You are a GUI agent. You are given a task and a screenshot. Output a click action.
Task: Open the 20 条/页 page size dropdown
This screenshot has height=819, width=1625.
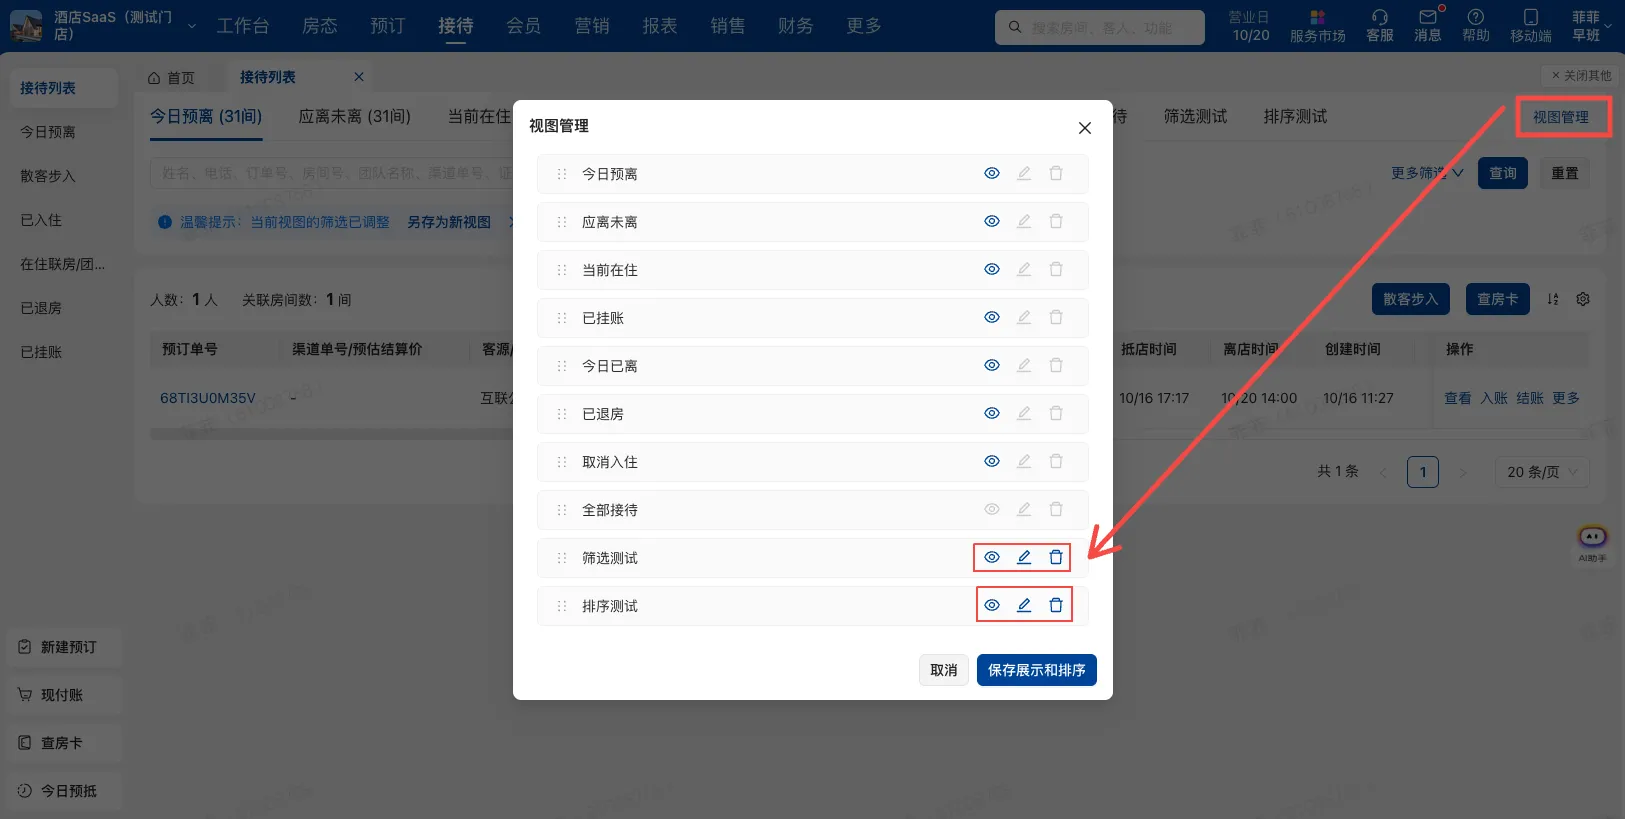[x=1542, y=472]
